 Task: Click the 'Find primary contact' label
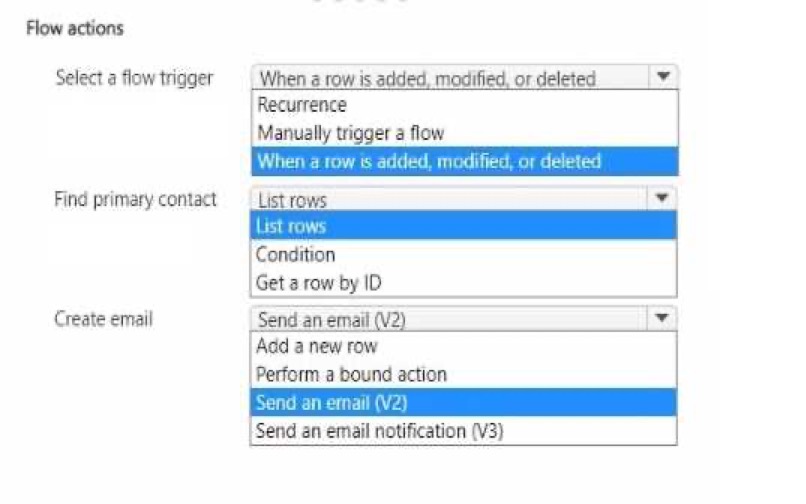coord(136,200)
